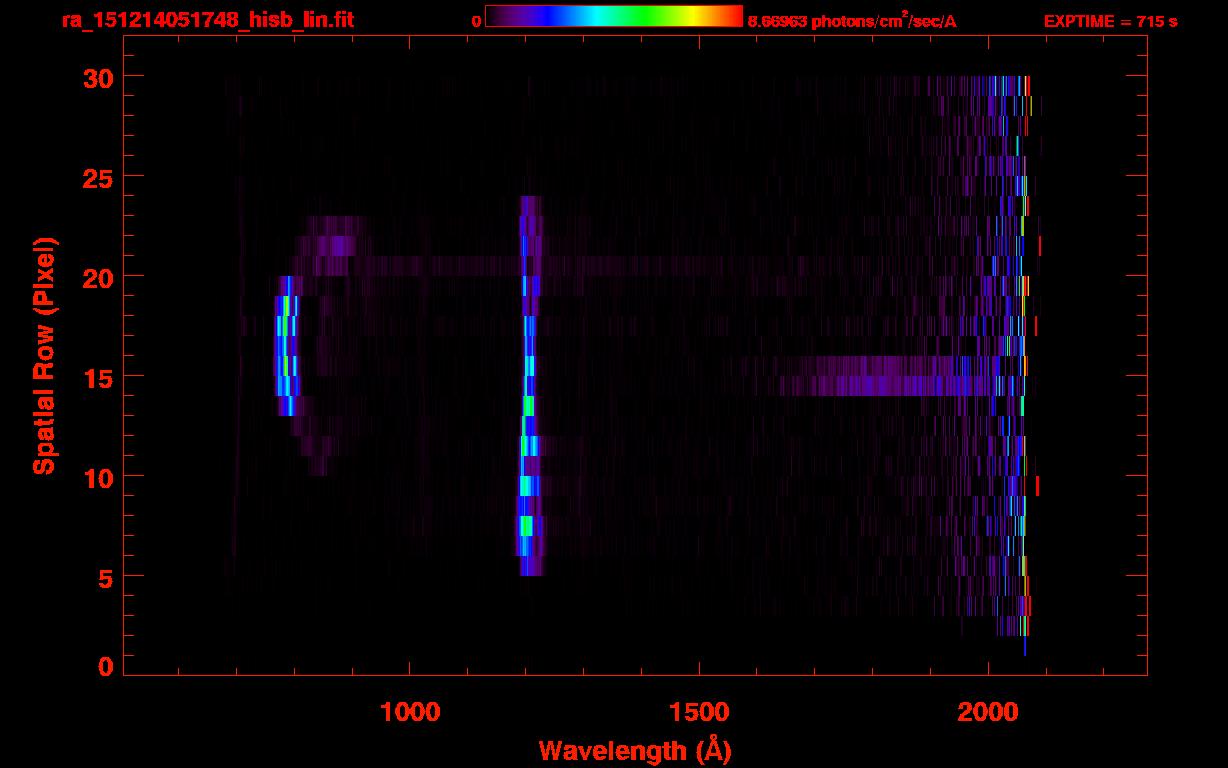Click the horizontal continuum streak at row 15
The image size is (1228, 768).
tap(890, 376)
